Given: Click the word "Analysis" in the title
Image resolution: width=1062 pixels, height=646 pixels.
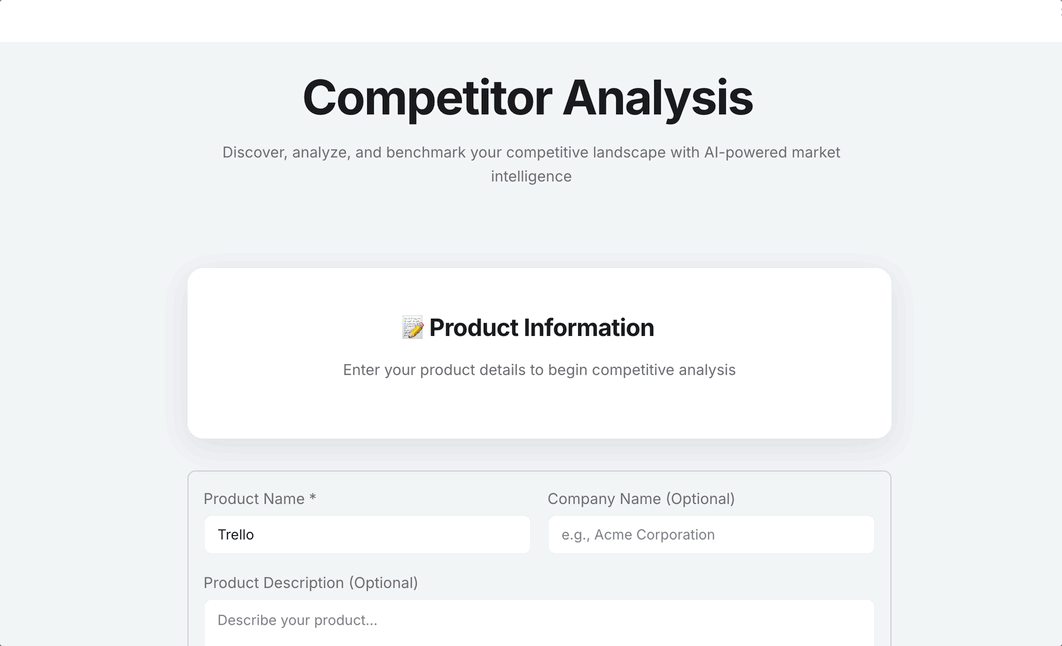Looking at the screenshot, I should click(657, 98).
